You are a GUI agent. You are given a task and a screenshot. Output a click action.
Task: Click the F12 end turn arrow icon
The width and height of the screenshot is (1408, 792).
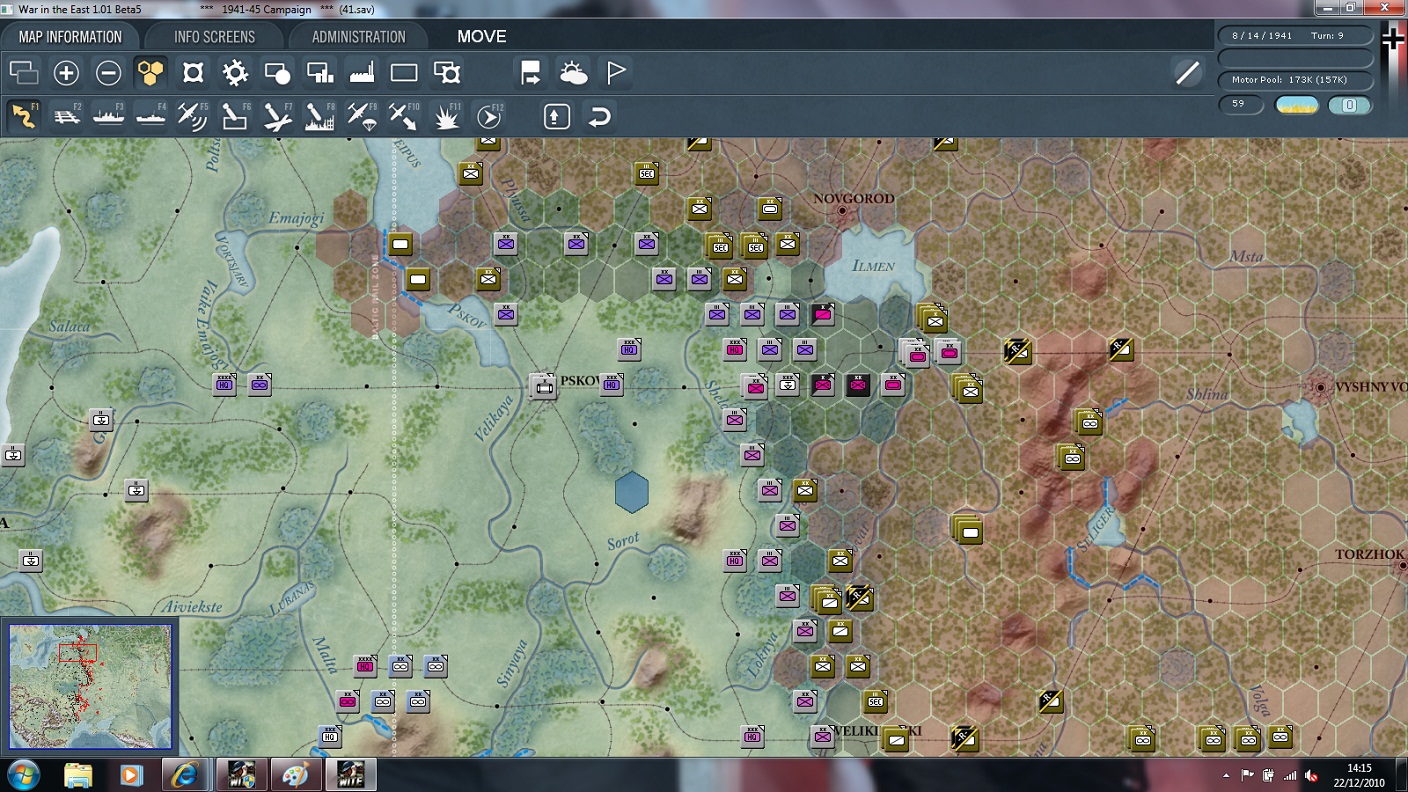point(488,116)
